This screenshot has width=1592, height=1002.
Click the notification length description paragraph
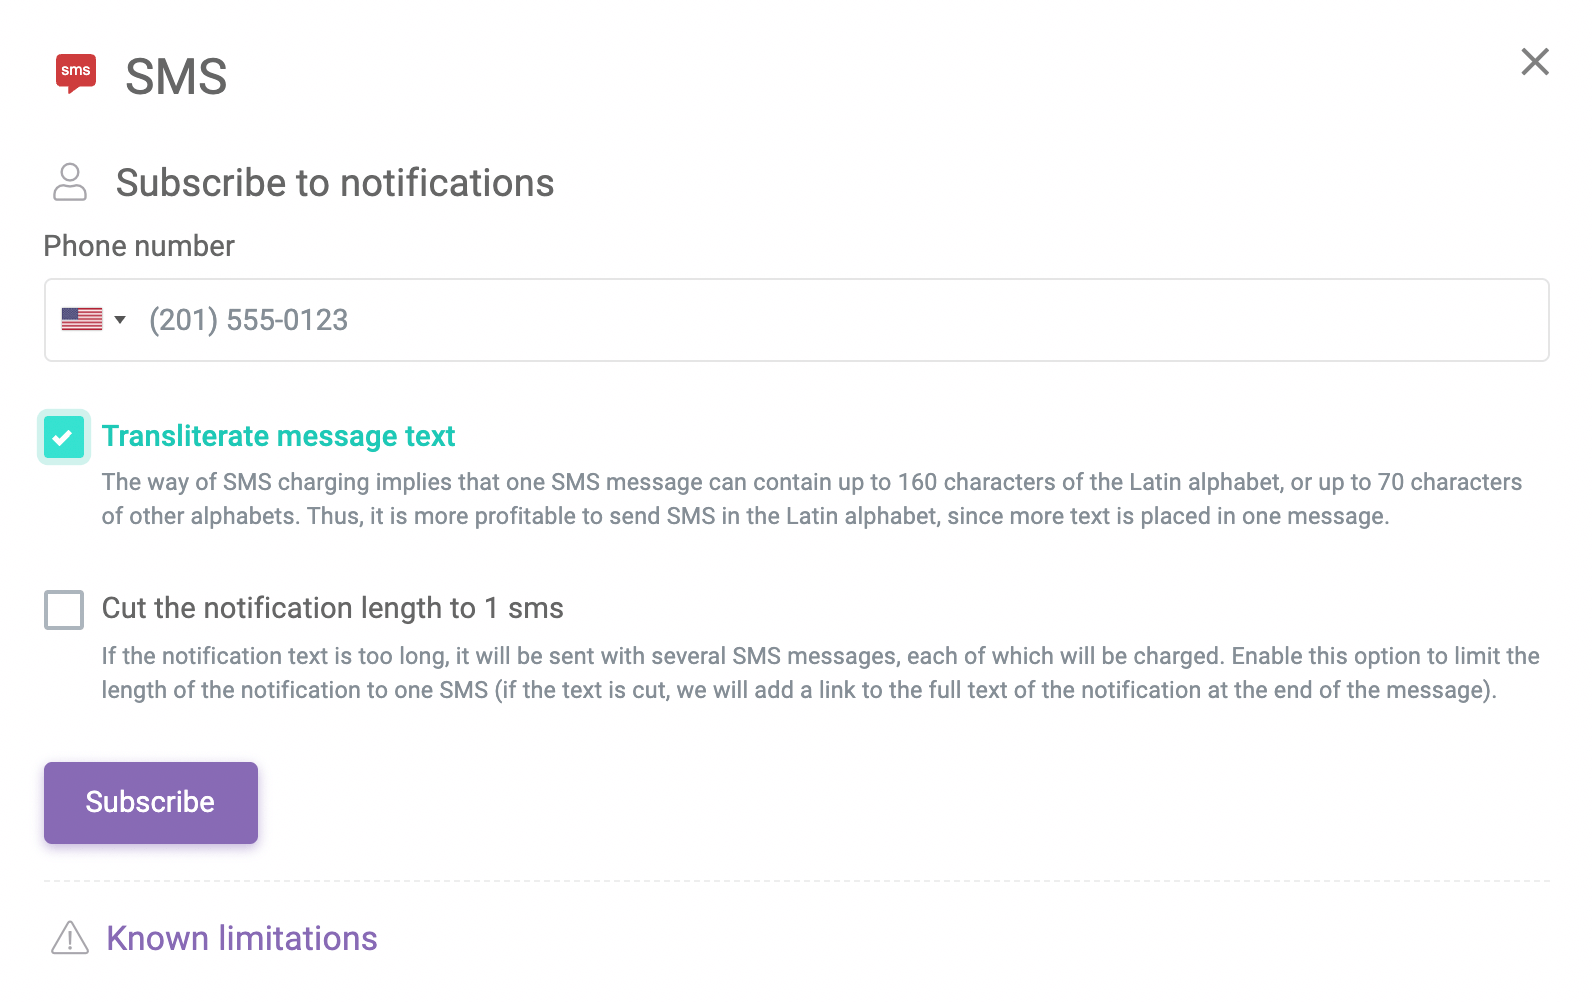click(821, 673)
